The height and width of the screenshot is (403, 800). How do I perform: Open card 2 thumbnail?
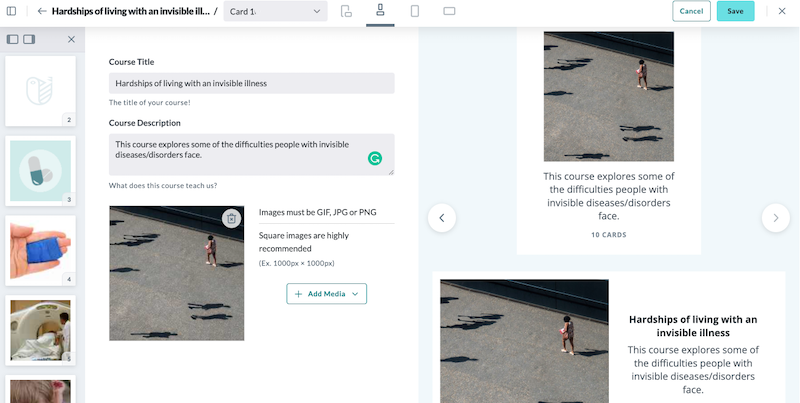point(40,91)
